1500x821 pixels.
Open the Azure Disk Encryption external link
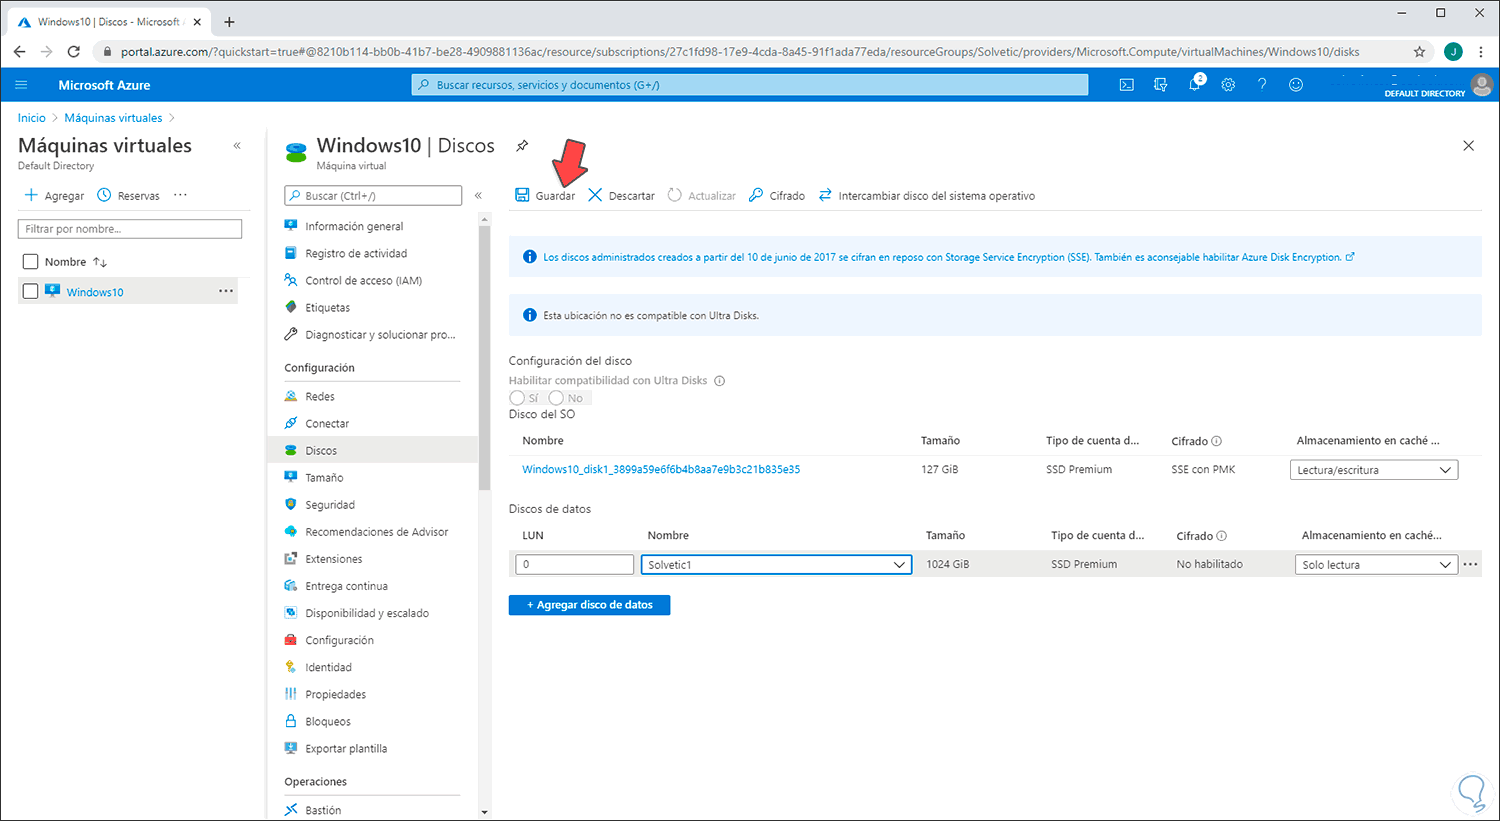(1350, 257)
